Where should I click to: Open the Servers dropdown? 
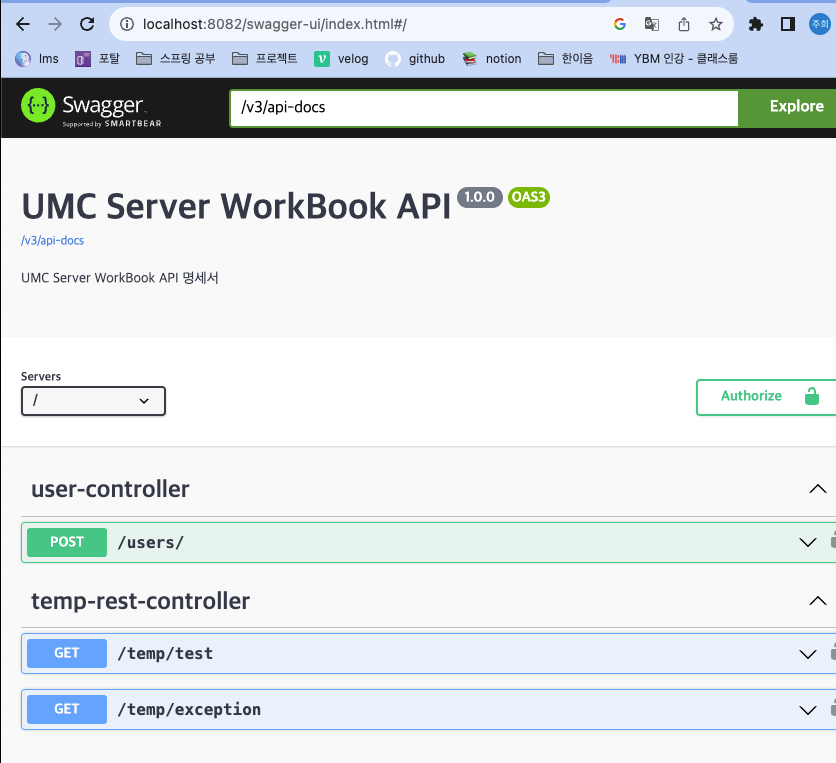tap(93, 400)
